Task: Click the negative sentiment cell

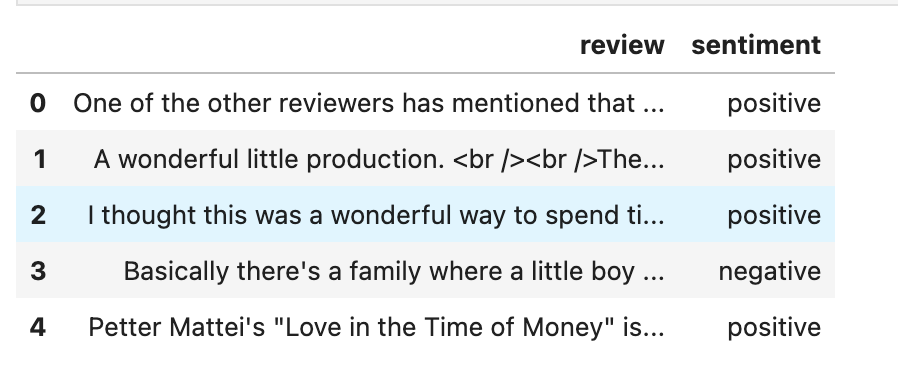Action: click(770, 272)
